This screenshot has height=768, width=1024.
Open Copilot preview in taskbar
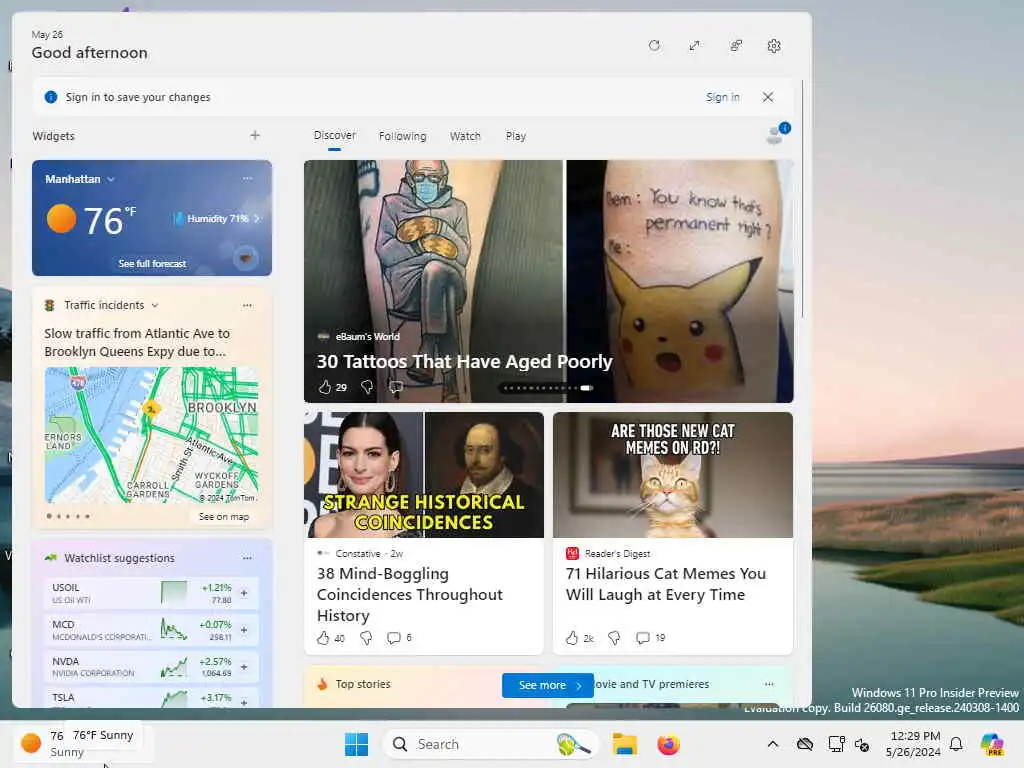click(x=992, y=744)
